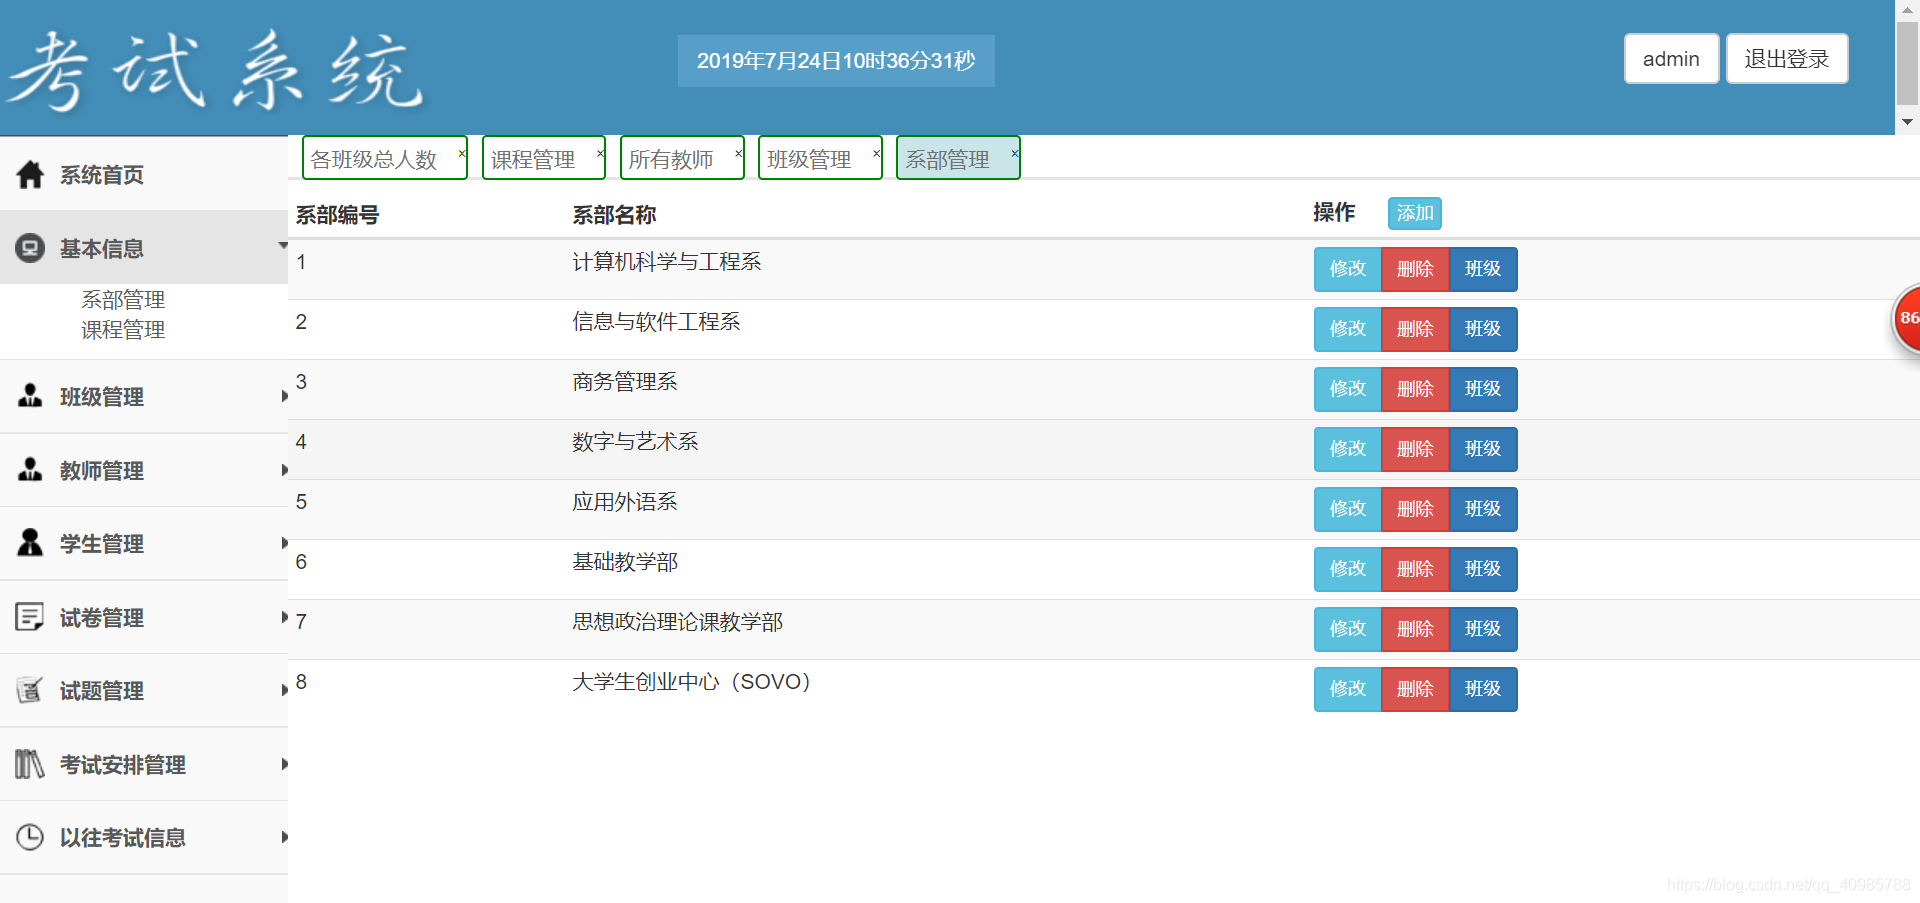Click the 系部编号 column header
The image size is (1920, 903).
337,215
